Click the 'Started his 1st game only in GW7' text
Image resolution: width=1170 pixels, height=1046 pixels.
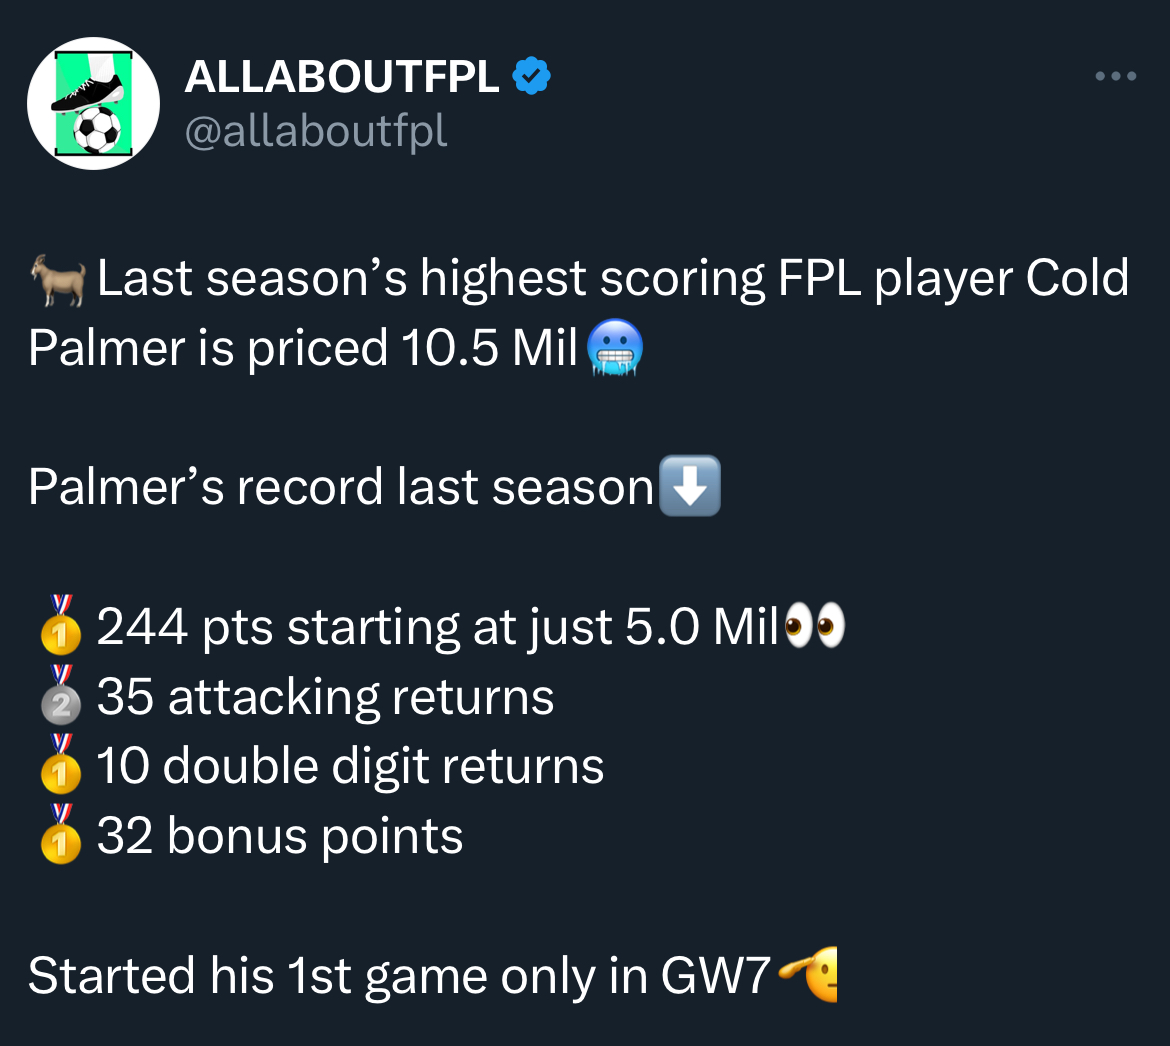pos(399,976)
